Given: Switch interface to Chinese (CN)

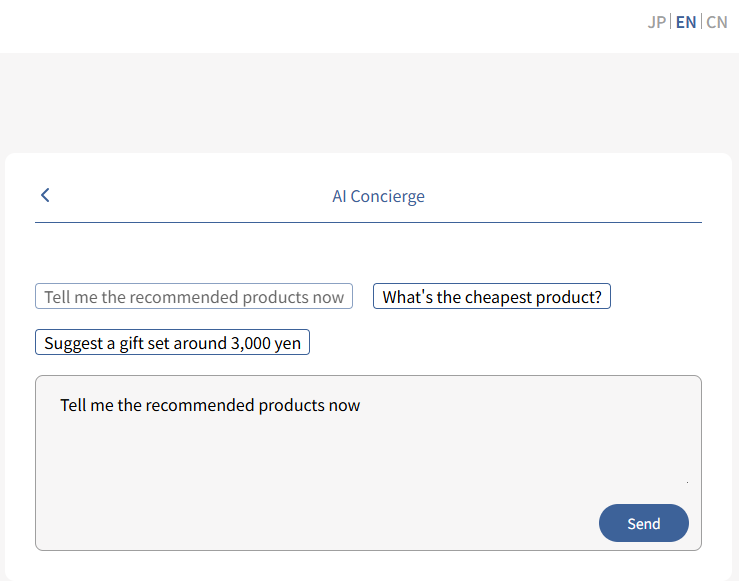Looking at the screenshot, I should 716,22.
